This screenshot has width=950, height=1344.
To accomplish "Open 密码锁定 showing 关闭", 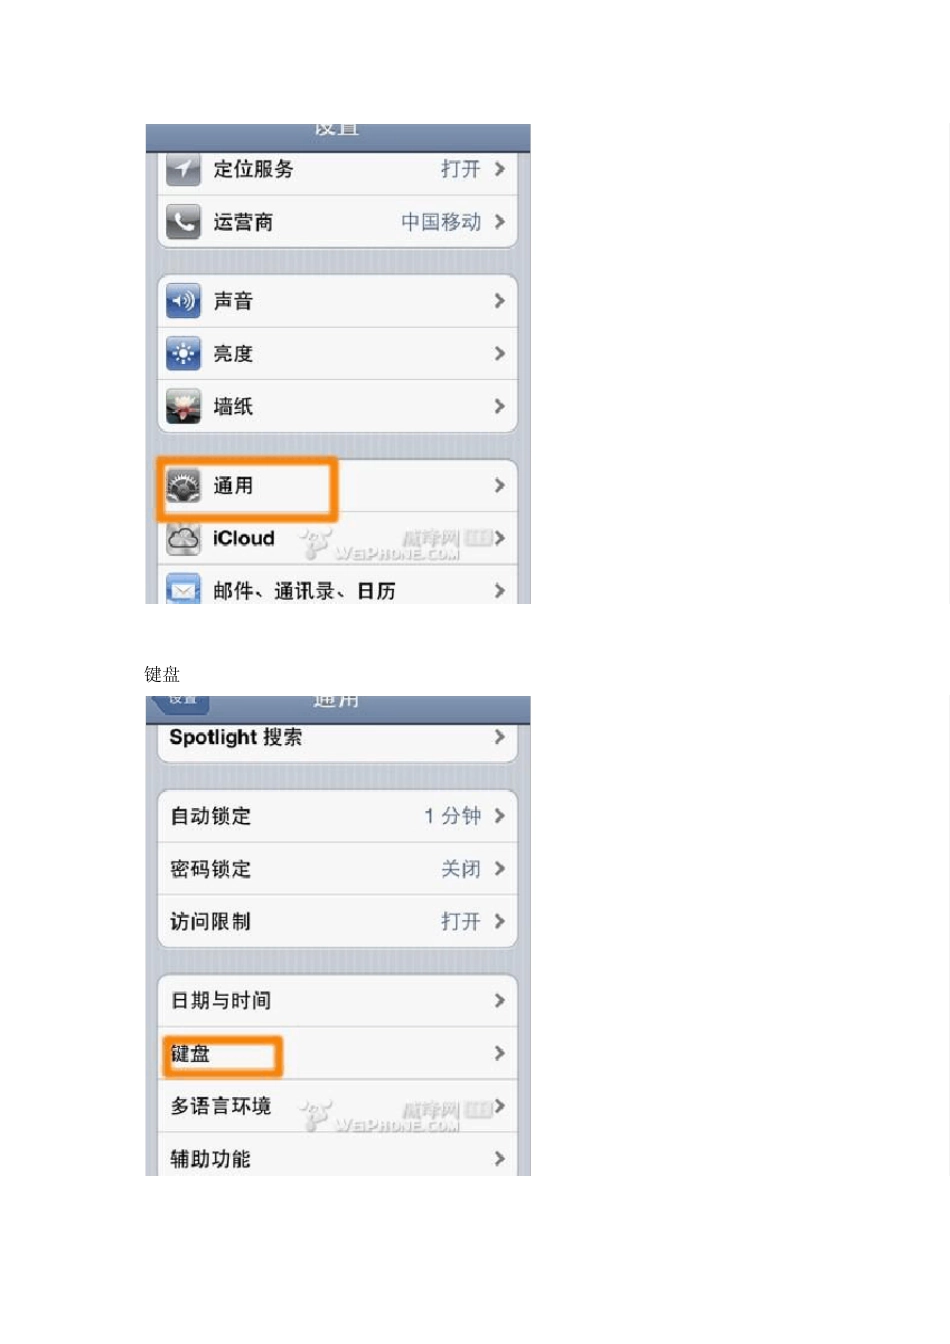I will click(338, 869).
